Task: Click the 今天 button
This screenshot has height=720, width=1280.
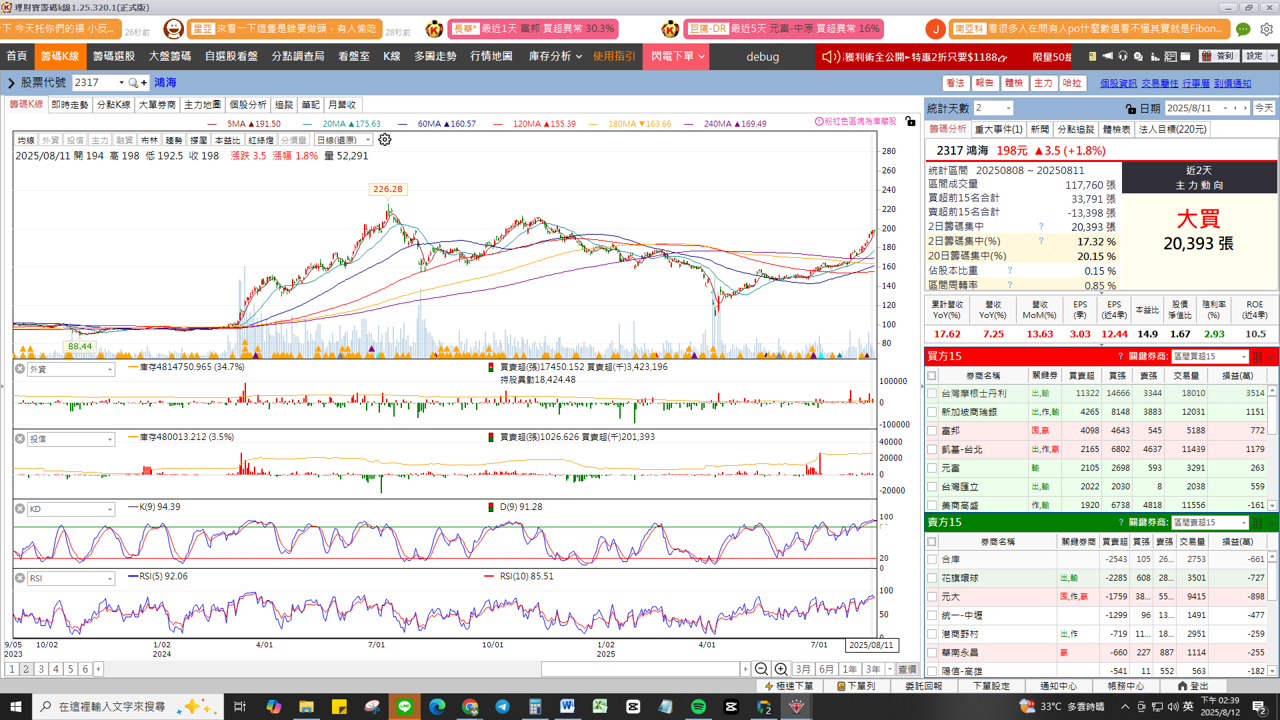Action: [x=1264, y=108]
